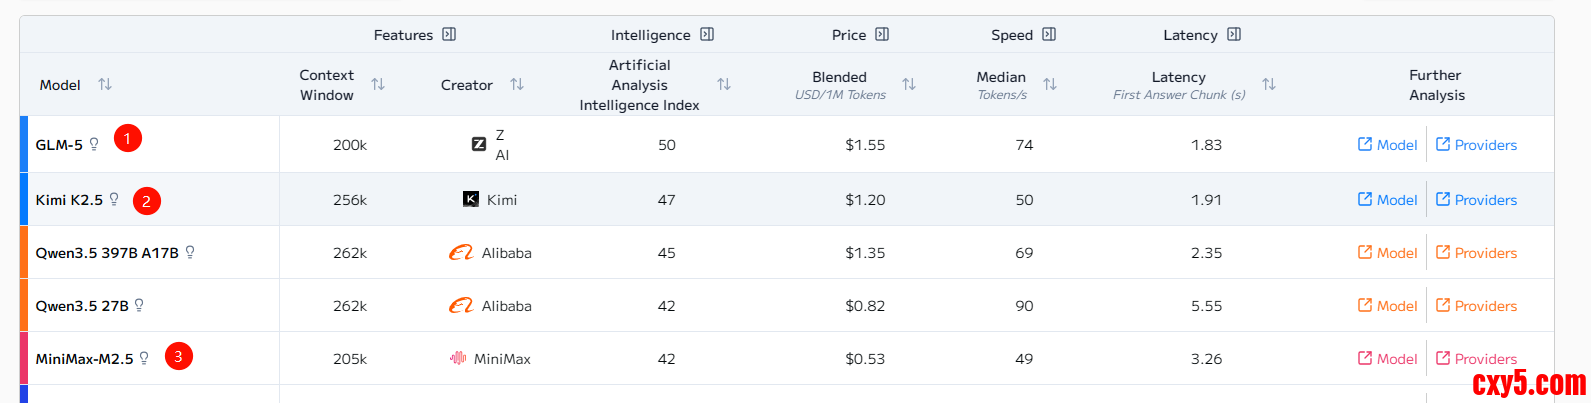The width and height of the screenshot is (1591, 403).
Task: Sort table by Model name
Action: [105, 84]
